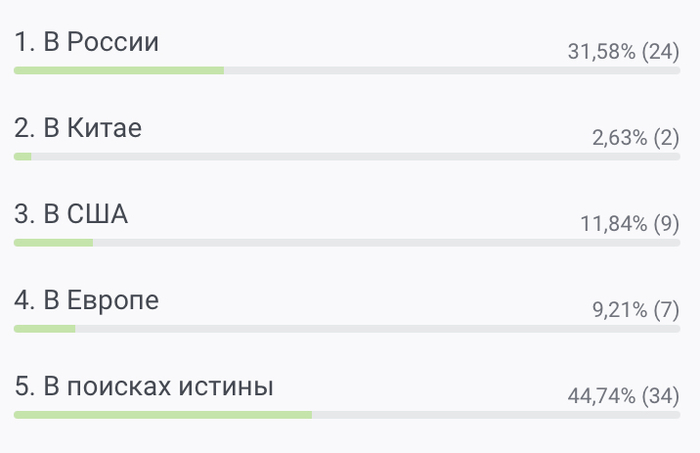This screenshot has height=453, width=700.
Task: Click the green filled part of the В России bar
Action: [x=119, y=71]
